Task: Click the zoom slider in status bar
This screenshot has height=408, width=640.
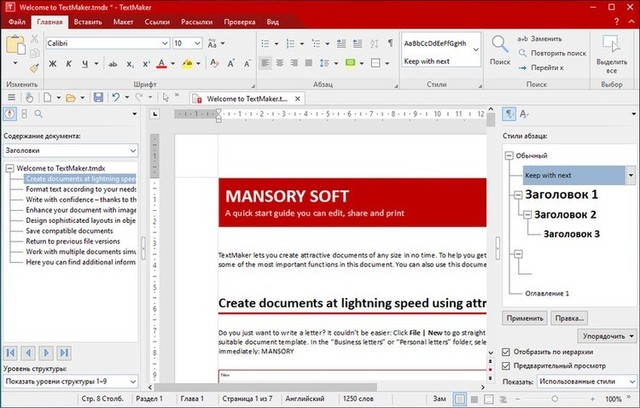Action: pos(556,400)
